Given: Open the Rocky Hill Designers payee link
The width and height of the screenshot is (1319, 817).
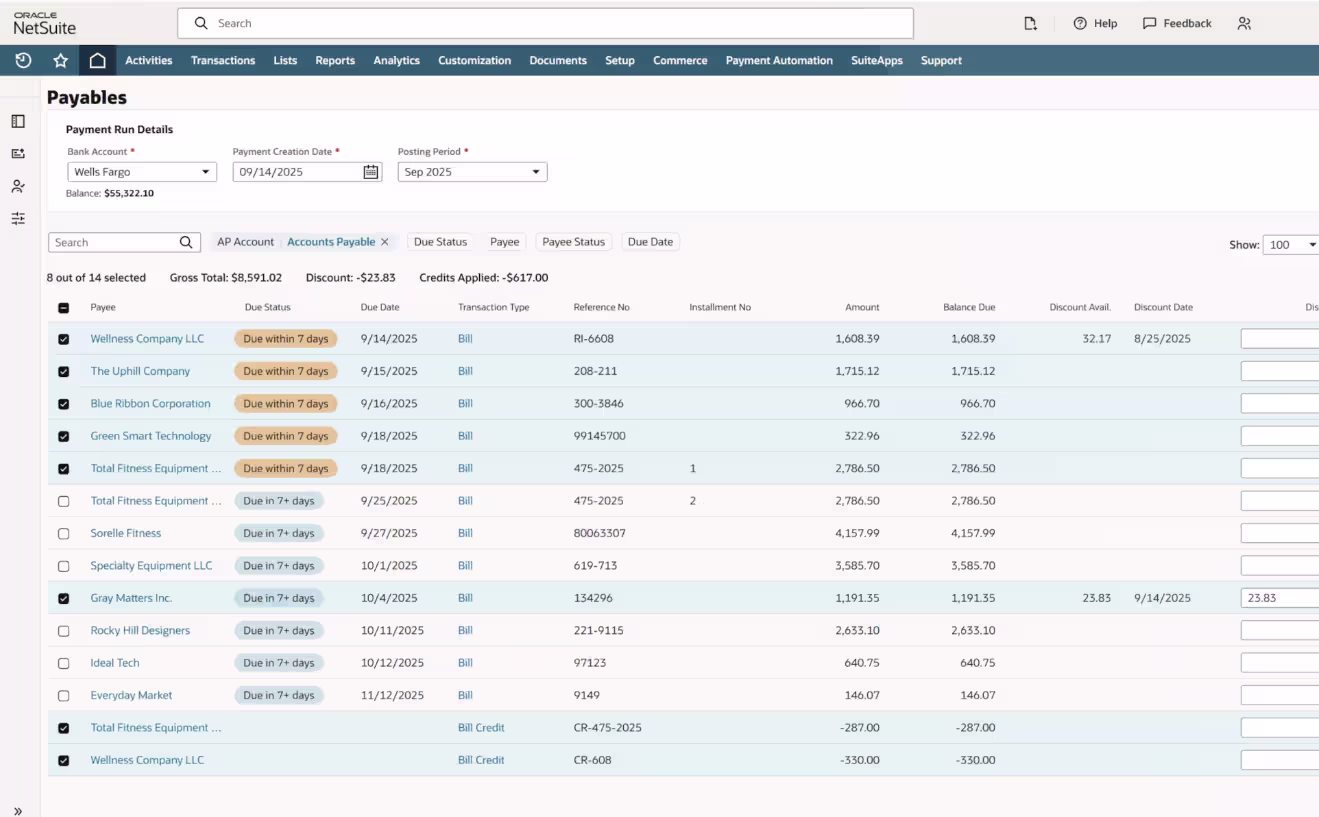Looking at the screenshot, I should (x=140, y=631).
